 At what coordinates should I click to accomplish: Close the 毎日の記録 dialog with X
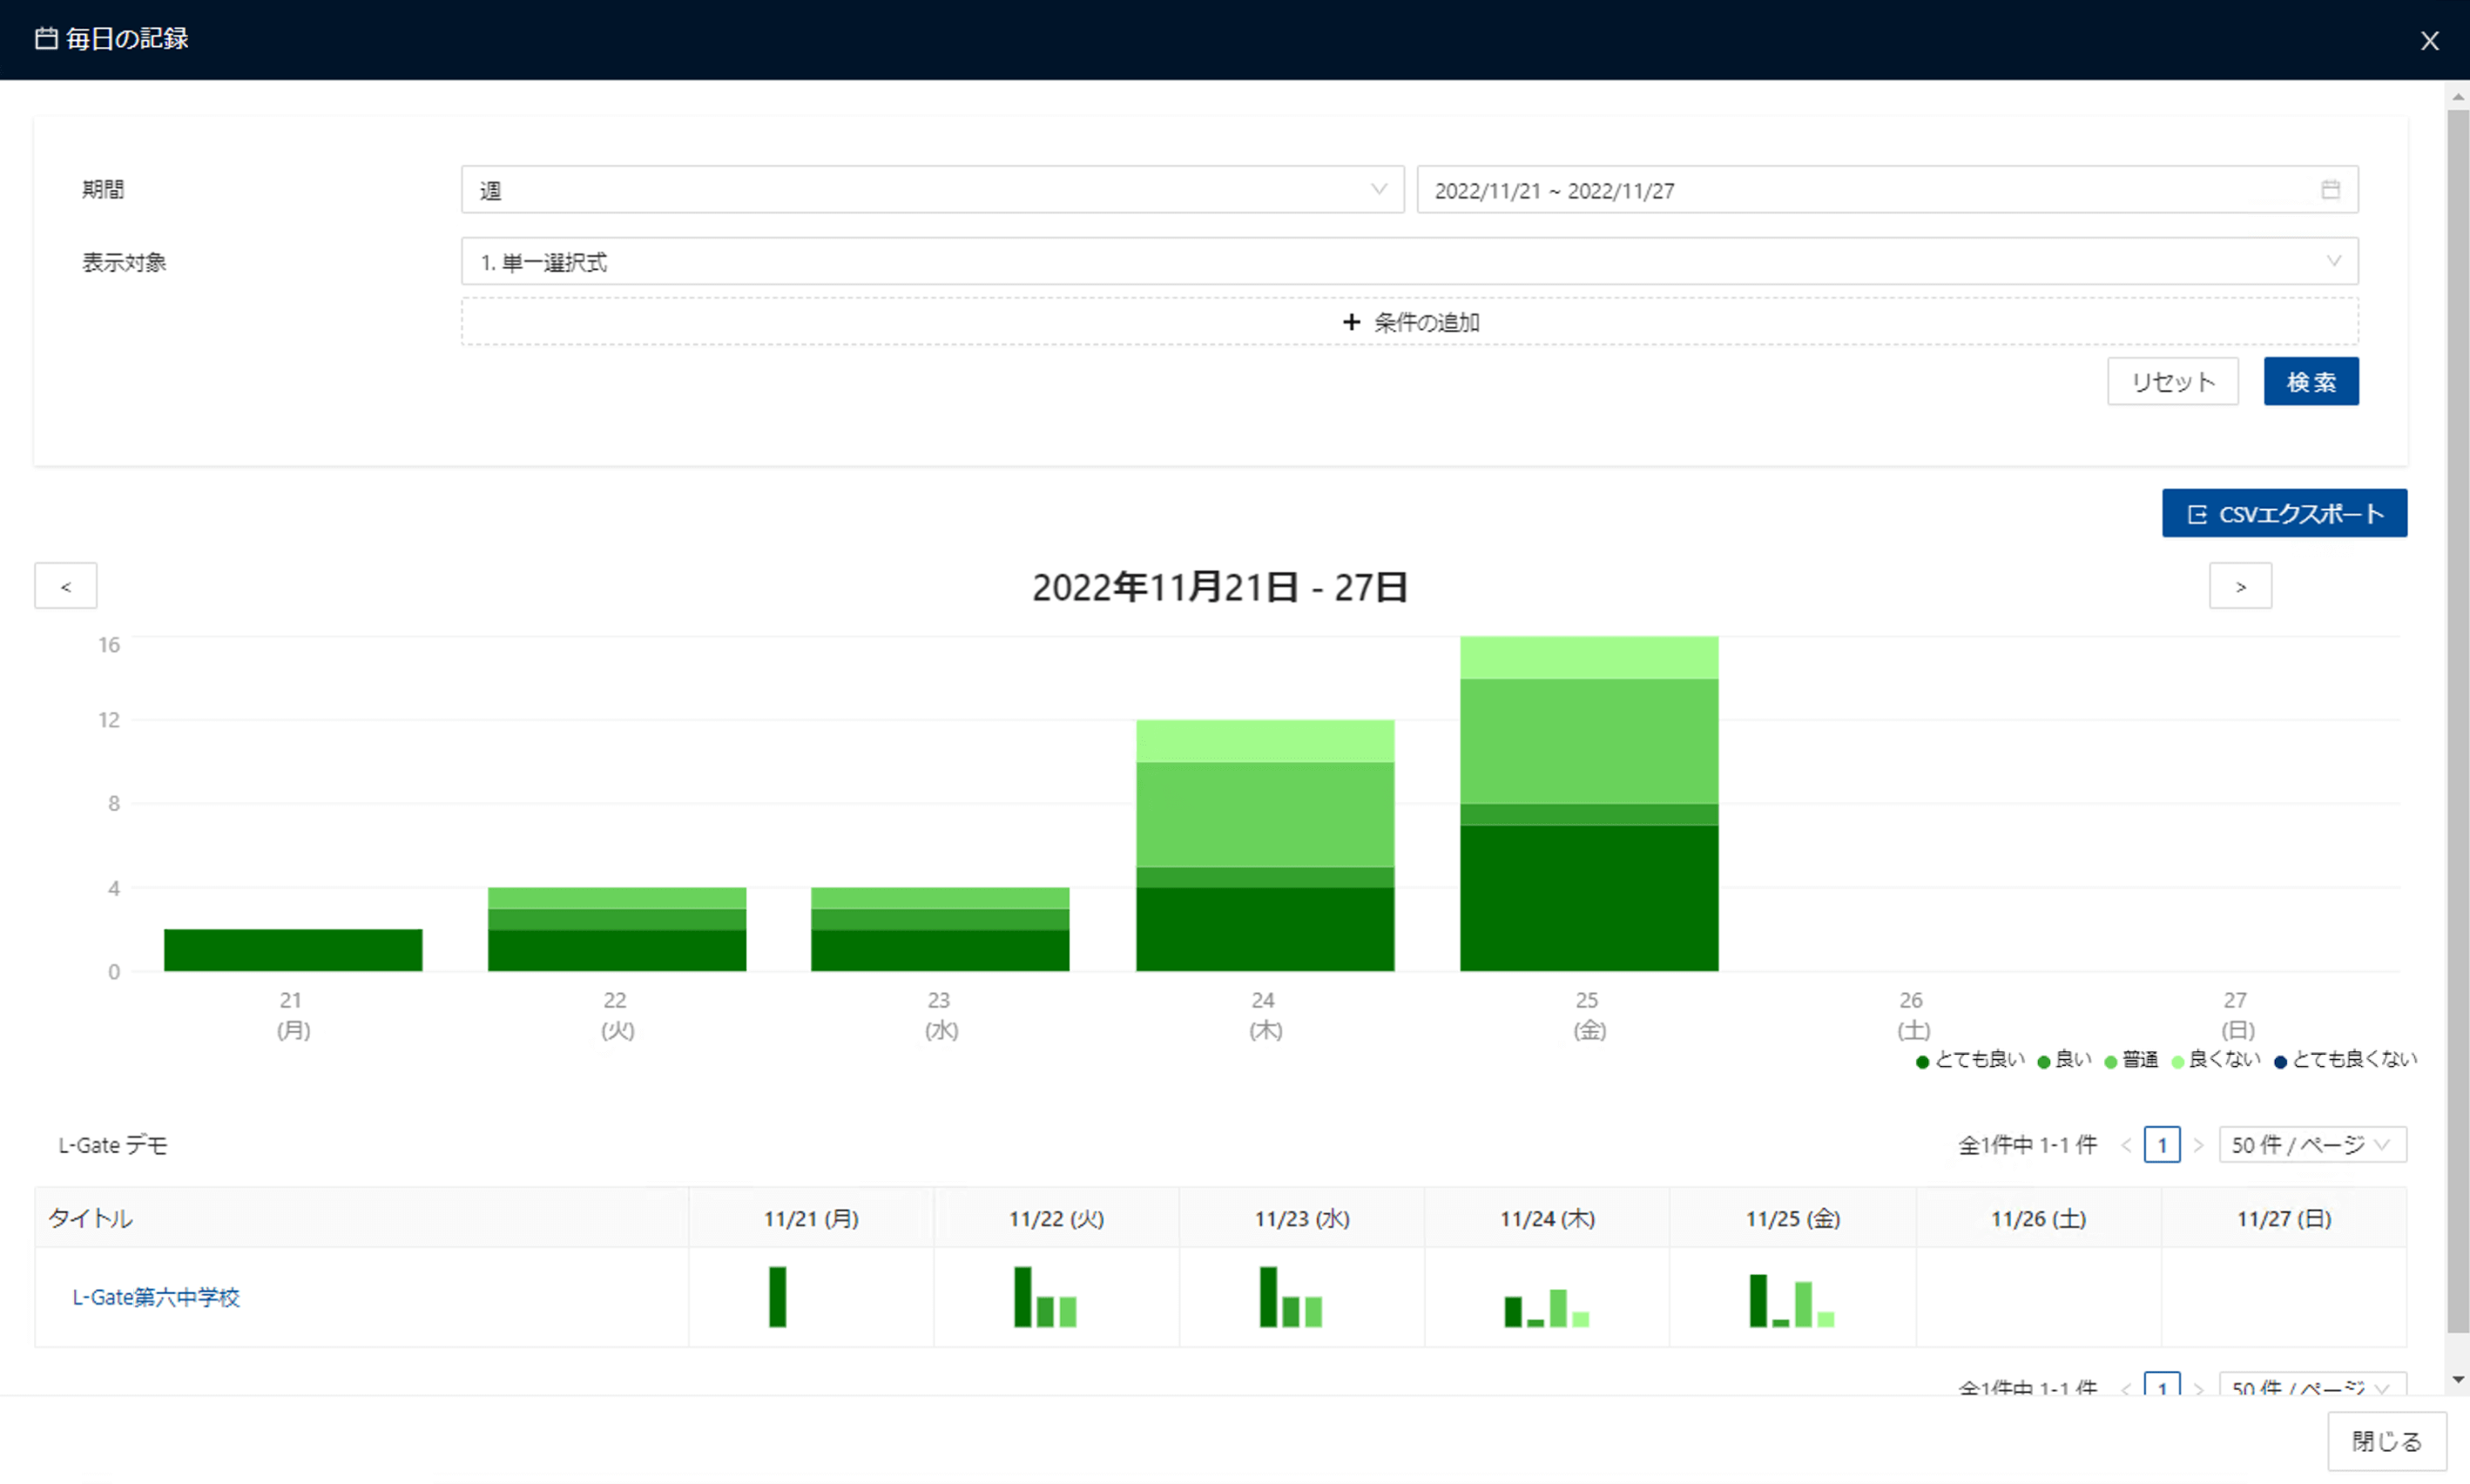point(2429,41)
